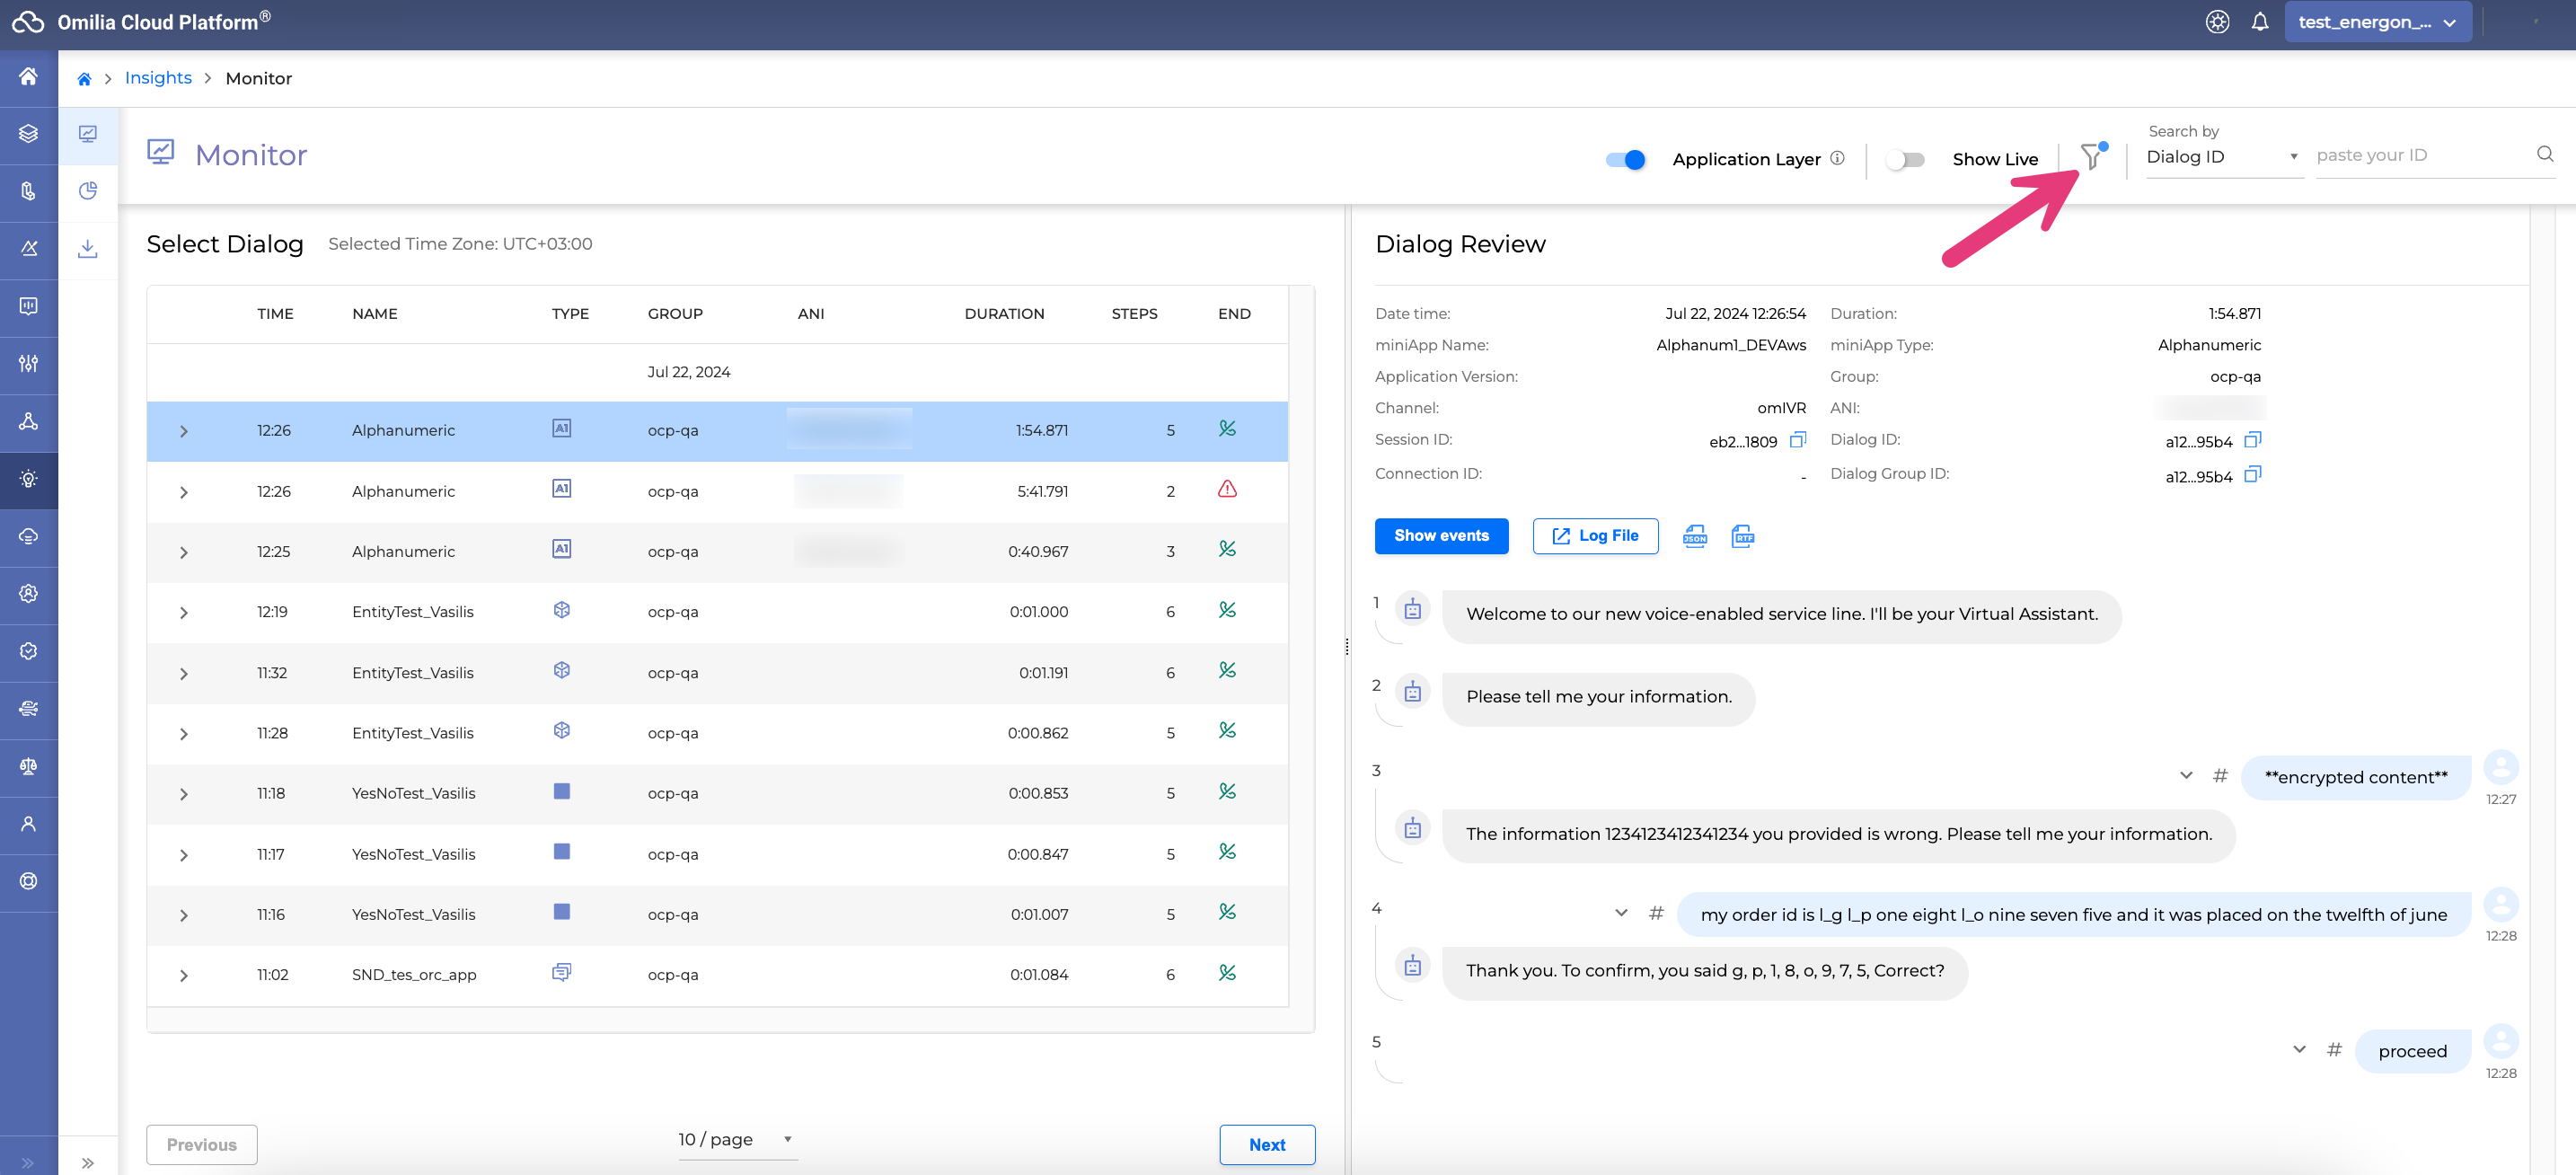This screenshot has height=1175, width=2576.
Task: Expand details of step 4 user utterance
Action: (1620, 913)
